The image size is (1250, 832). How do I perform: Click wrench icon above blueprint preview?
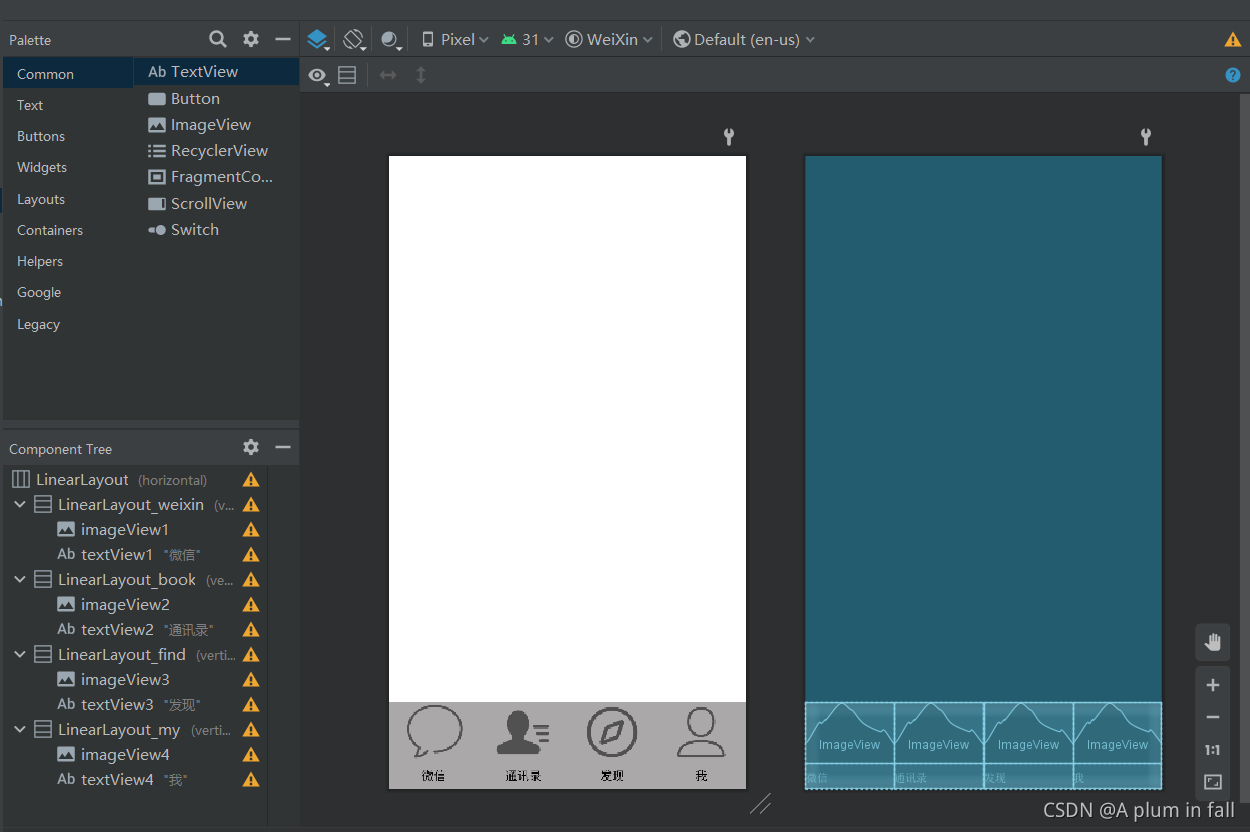click(1146, 137)
